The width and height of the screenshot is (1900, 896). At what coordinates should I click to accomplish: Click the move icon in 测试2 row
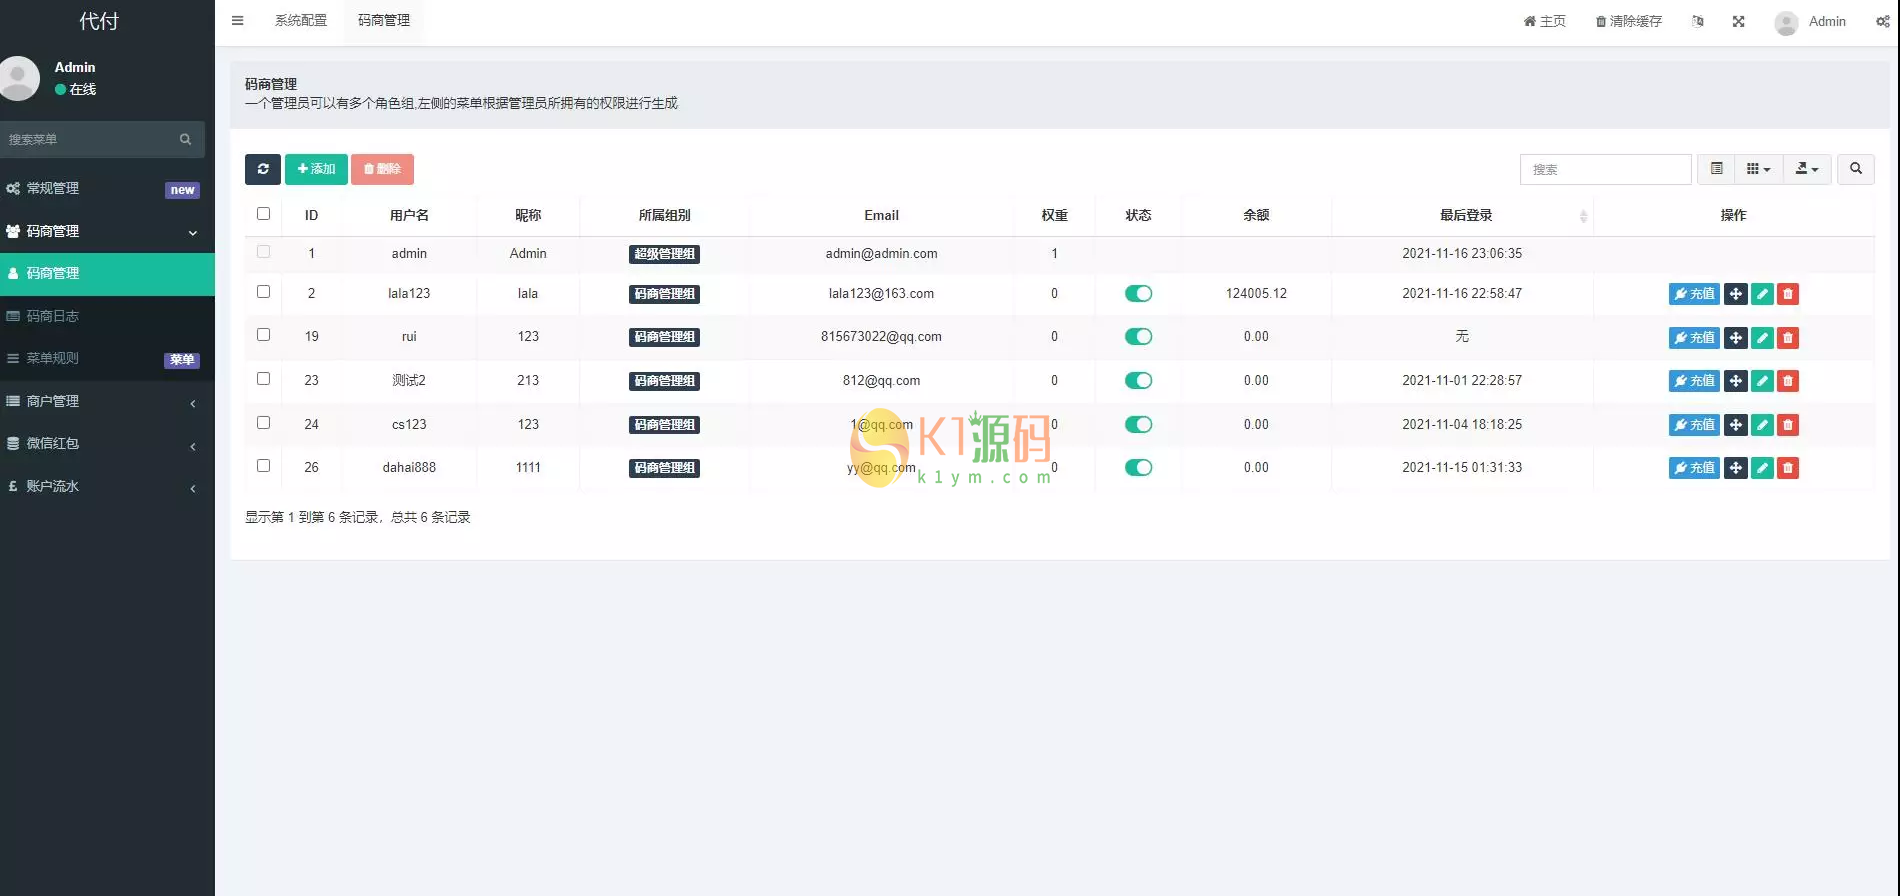[x=1736, y=381]
